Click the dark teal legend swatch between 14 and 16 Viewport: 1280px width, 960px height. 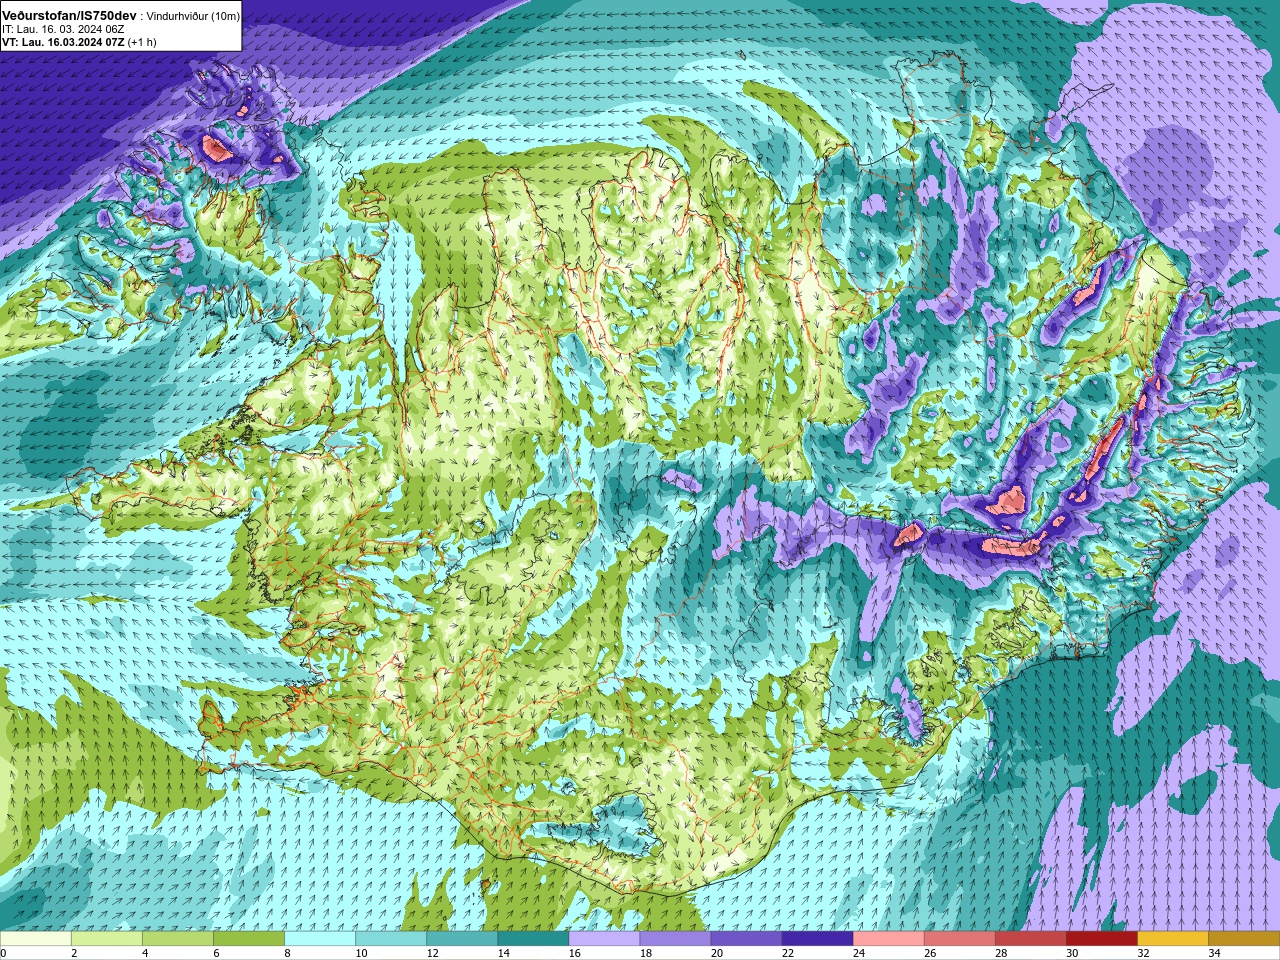(x=533, y=939)
